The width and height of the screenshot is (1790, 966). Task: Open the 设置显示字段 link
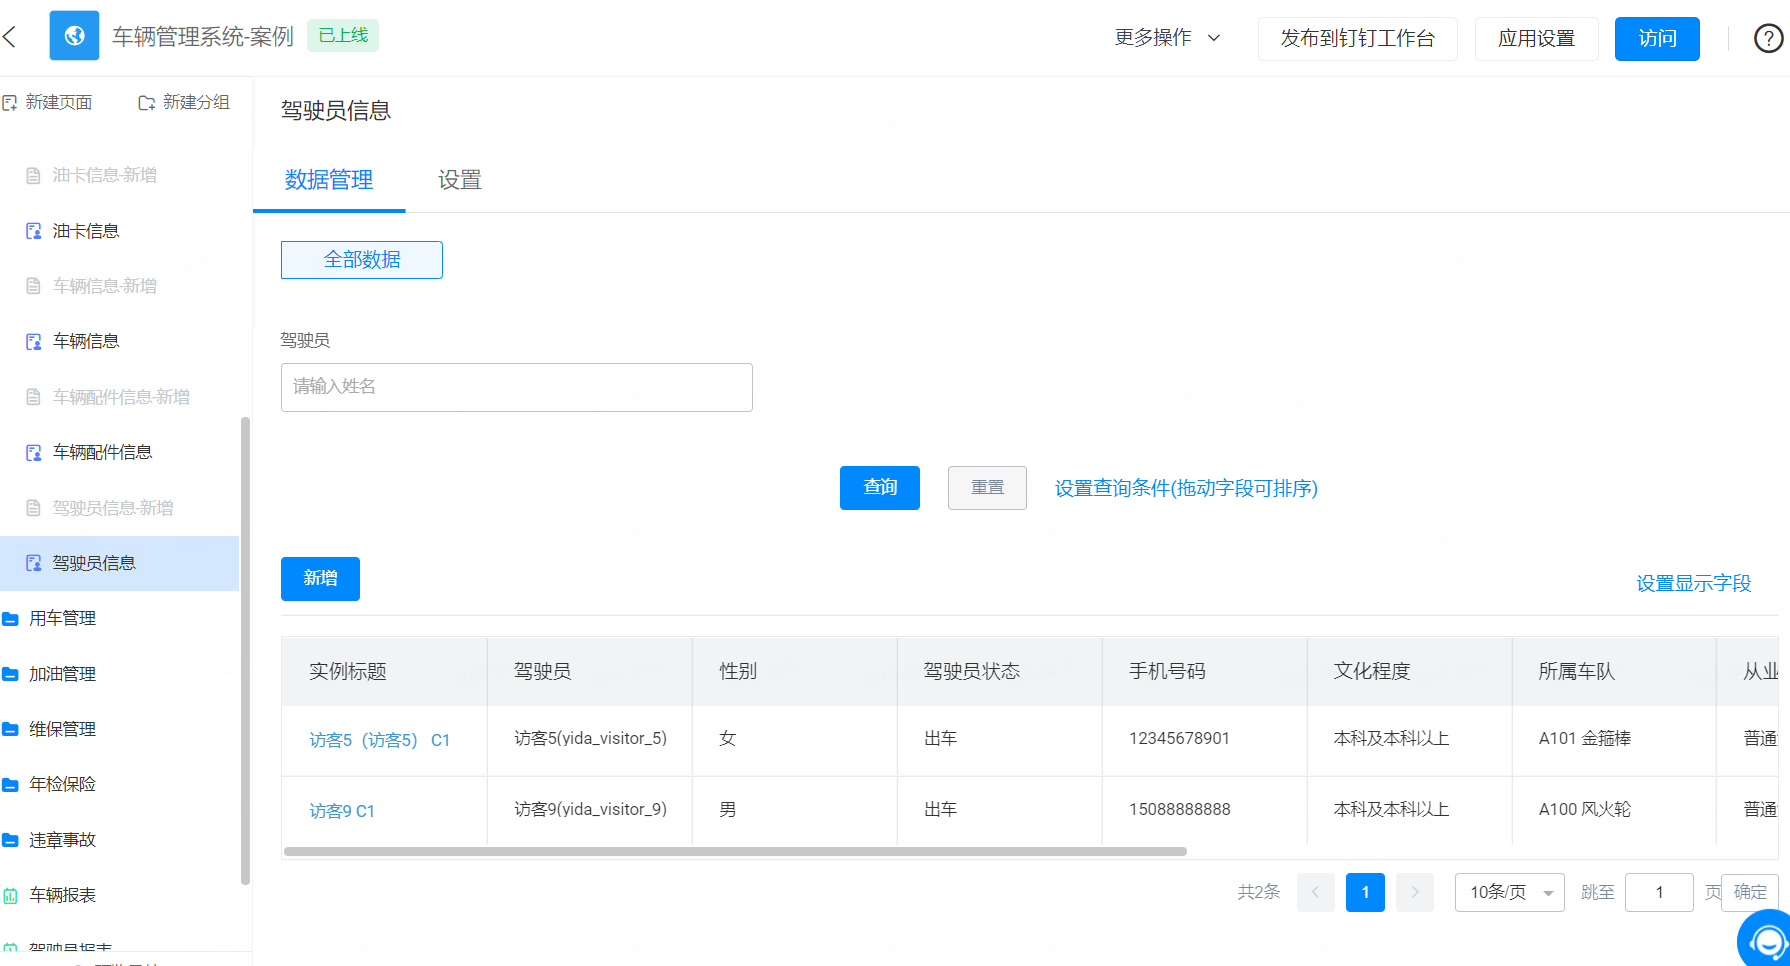pyautogui.click(x=1694, y=583)
